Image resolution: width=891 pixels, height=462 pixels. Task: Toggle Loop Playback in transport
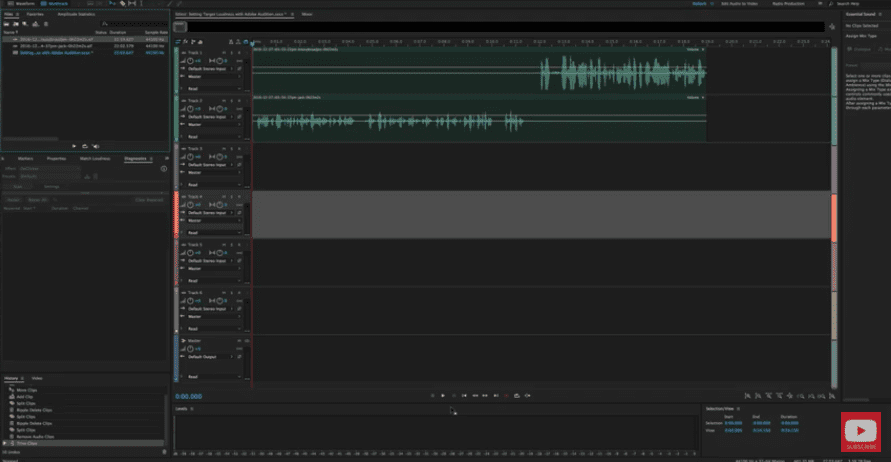(517, 396)
